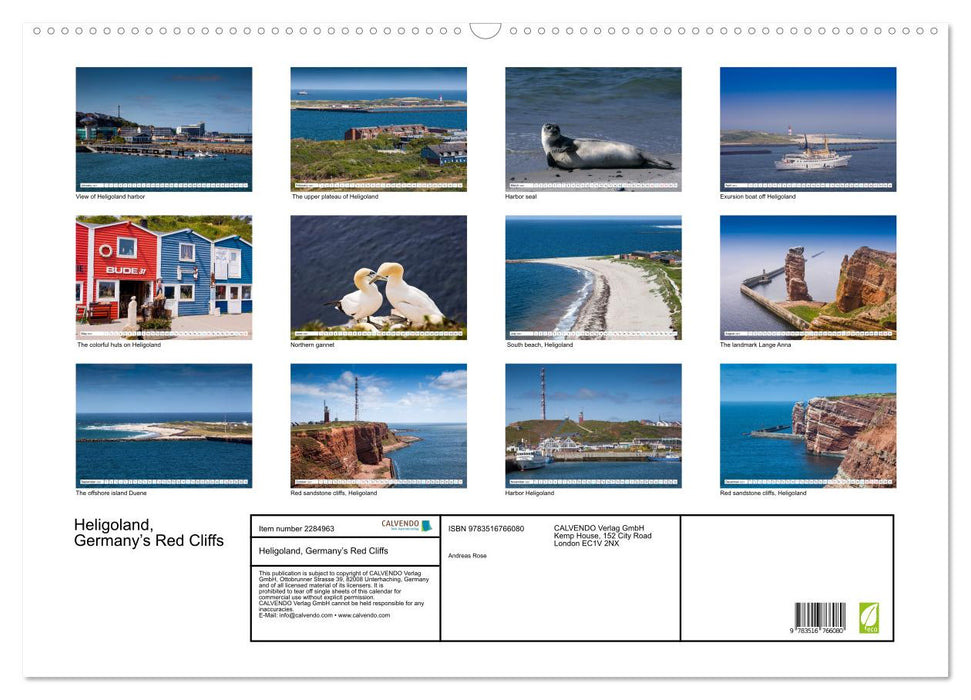The image size is (971, 700).
Task: Click the CALVENDO logo
Action: click(406, 525)
